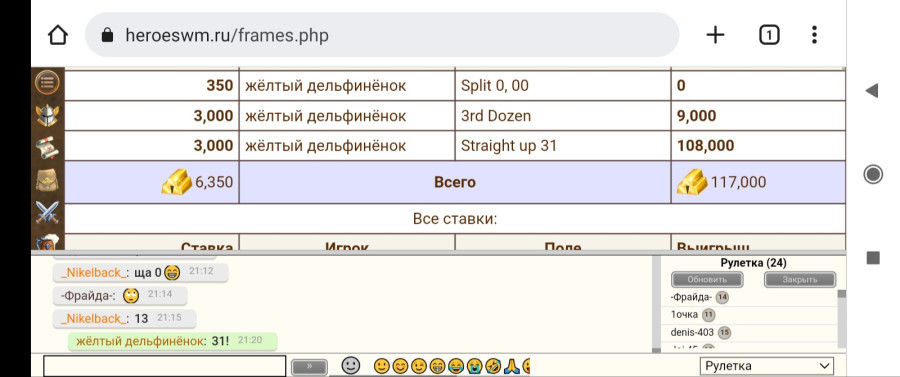Click the user list scrollbar thumb
900x377 pixels.
(842, 294)
